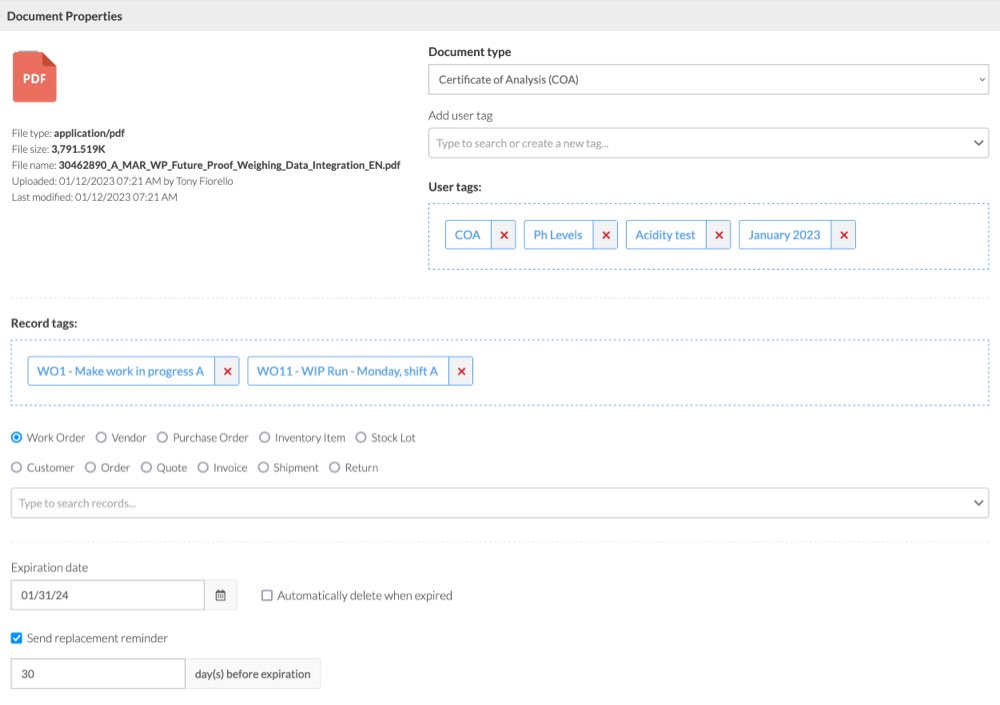This screenshot has height=705, width=1000.
Task: Uncheck Send replacement reminder
Action: 17,638
